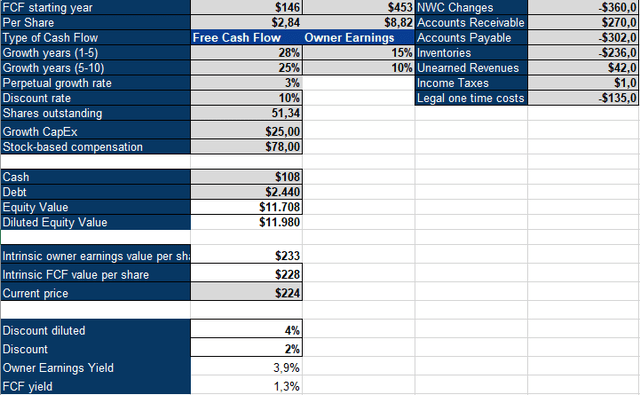Image resolution: width=640 pixels, height=395 pixels.
Task: Click the Cash value $108 cell
Action: tap(246, 177)
